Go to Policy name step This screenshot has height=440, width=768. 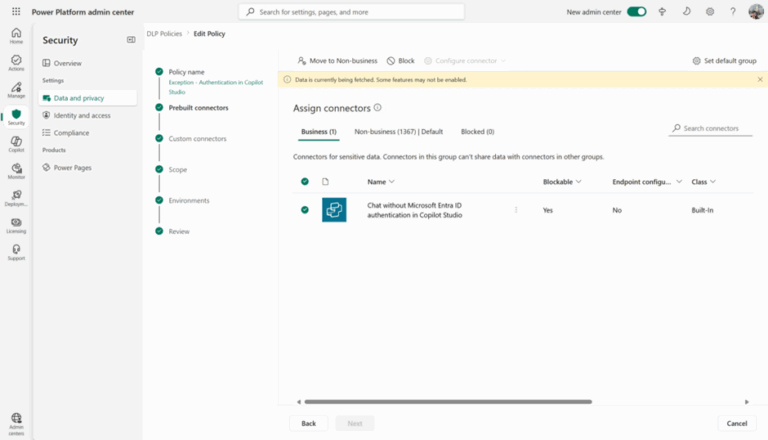coord(187,72)
